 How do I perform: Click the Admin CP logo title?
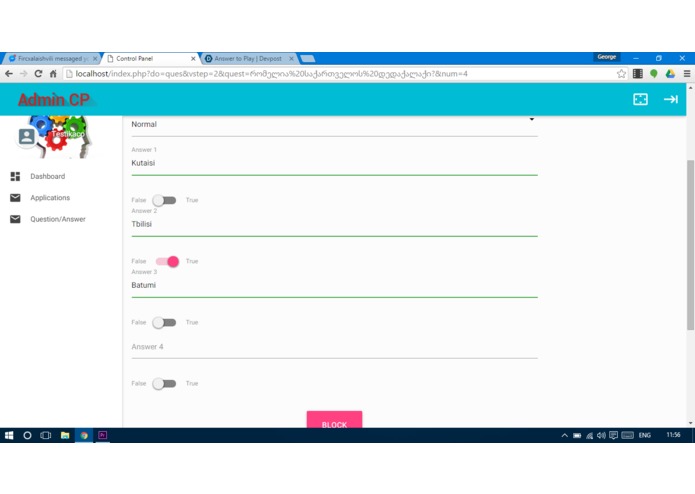click(54, 100)
